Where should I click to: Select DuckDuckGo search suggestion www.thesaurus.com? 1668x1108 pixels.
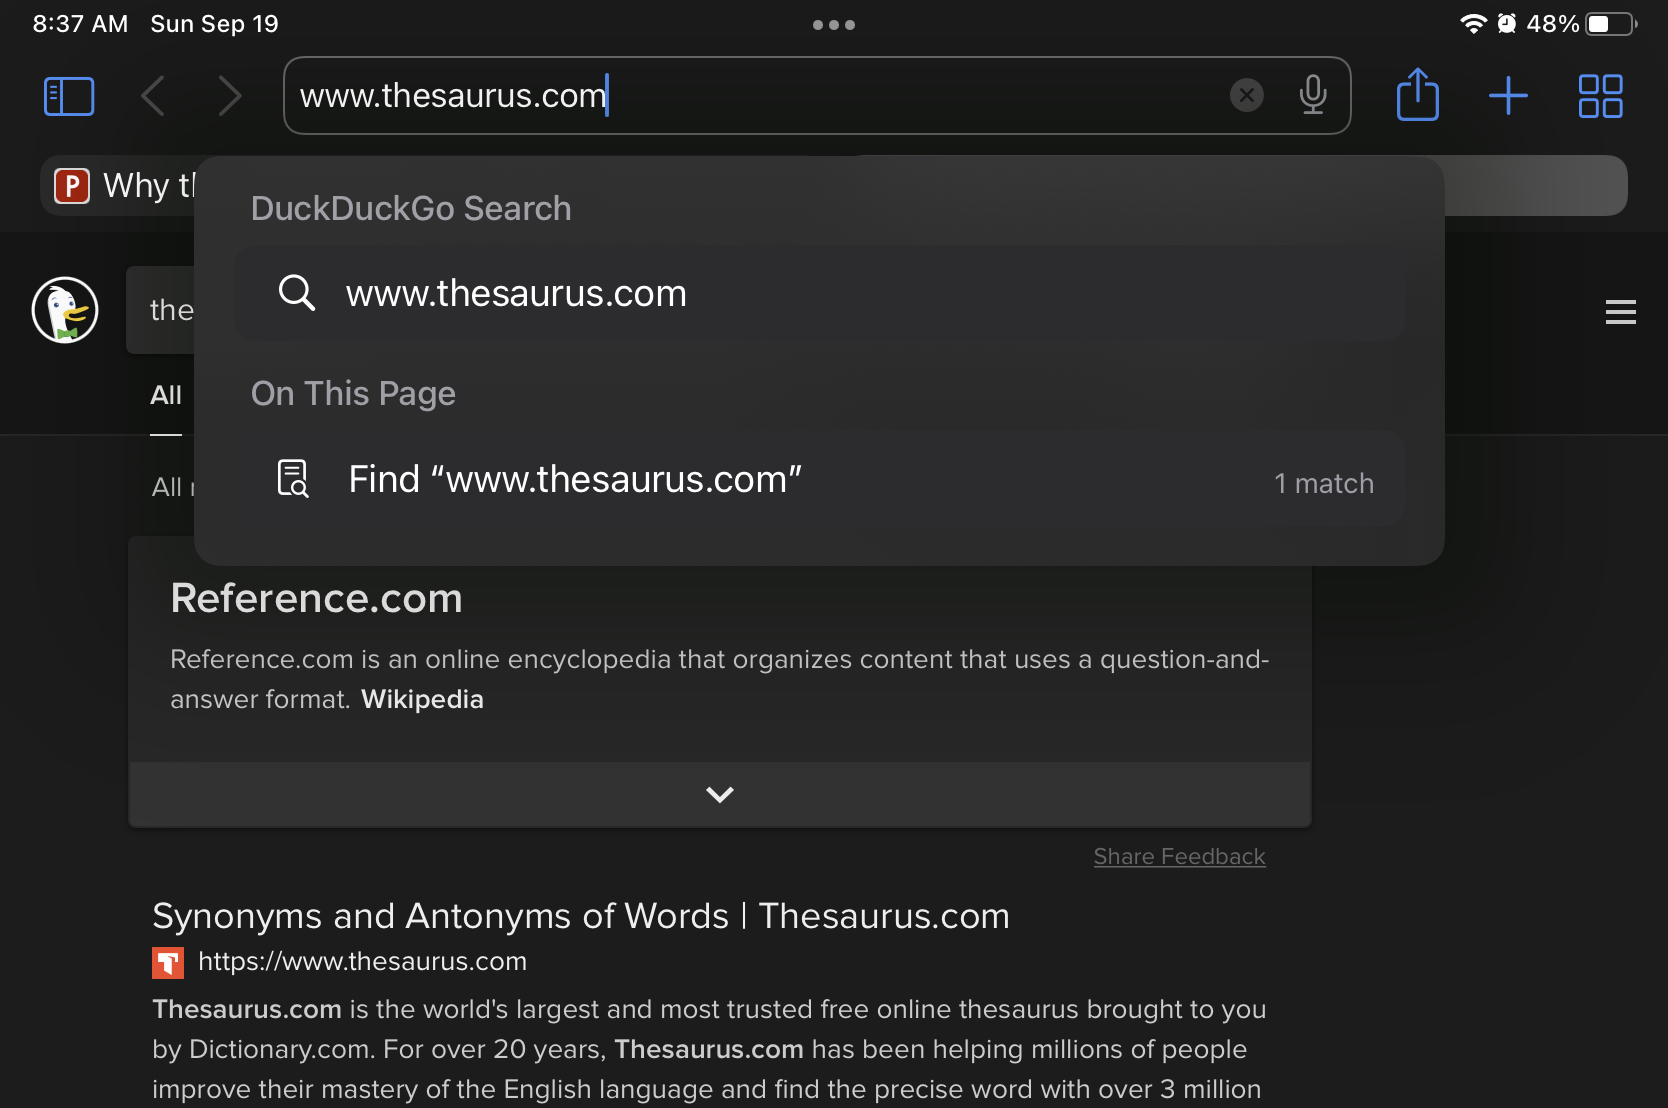(x=819, y=293)
